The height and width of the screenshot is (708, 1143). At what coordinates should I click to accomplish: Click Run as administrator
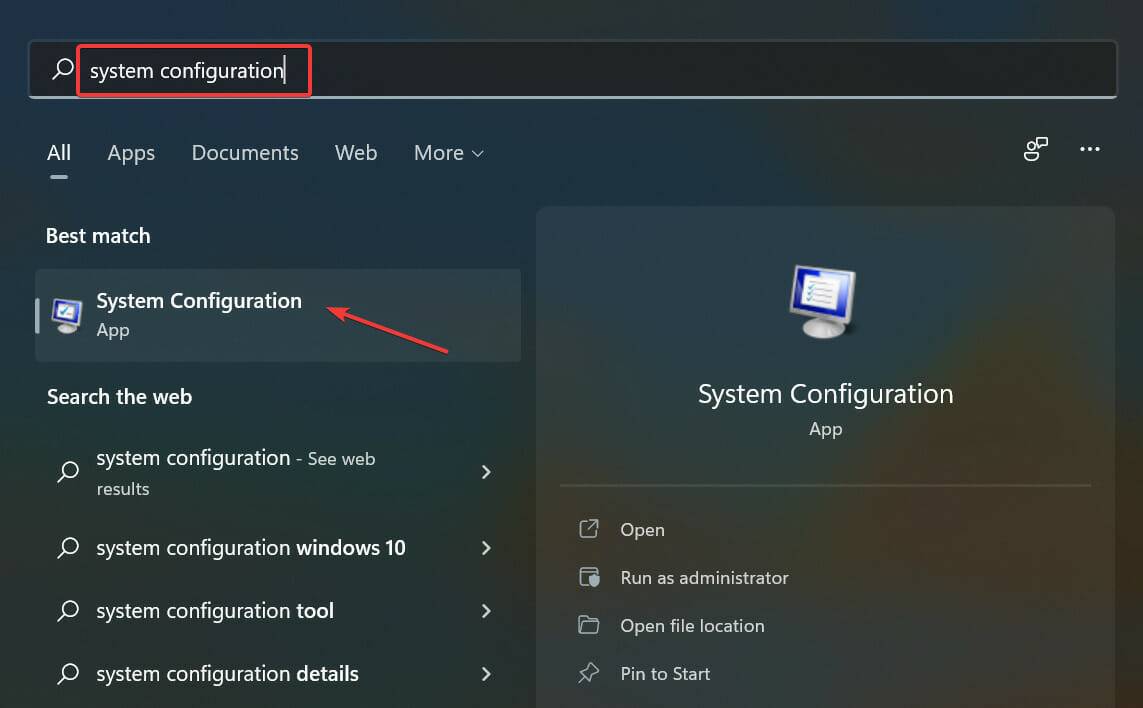pos(704,577)
